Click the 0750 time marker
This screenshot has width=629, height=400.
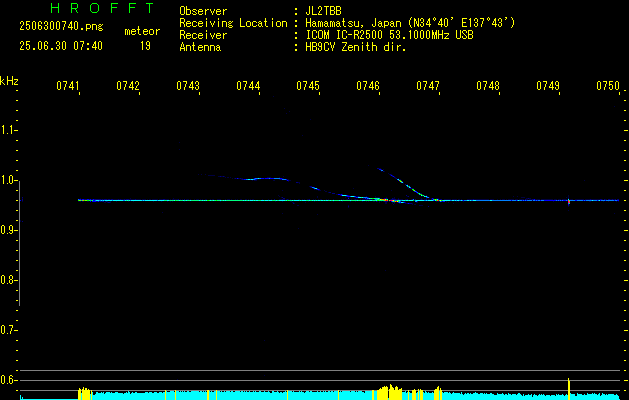608,86
